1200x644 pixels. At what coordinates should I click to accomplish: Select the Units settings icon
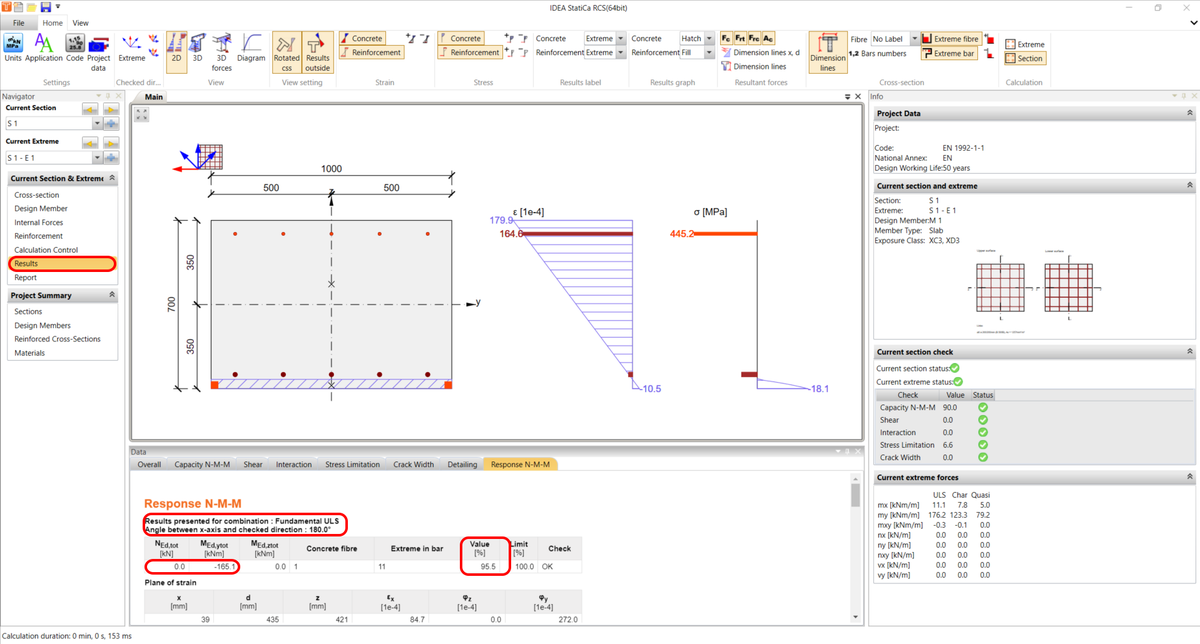pyautogui.click(x=13, y=45)
